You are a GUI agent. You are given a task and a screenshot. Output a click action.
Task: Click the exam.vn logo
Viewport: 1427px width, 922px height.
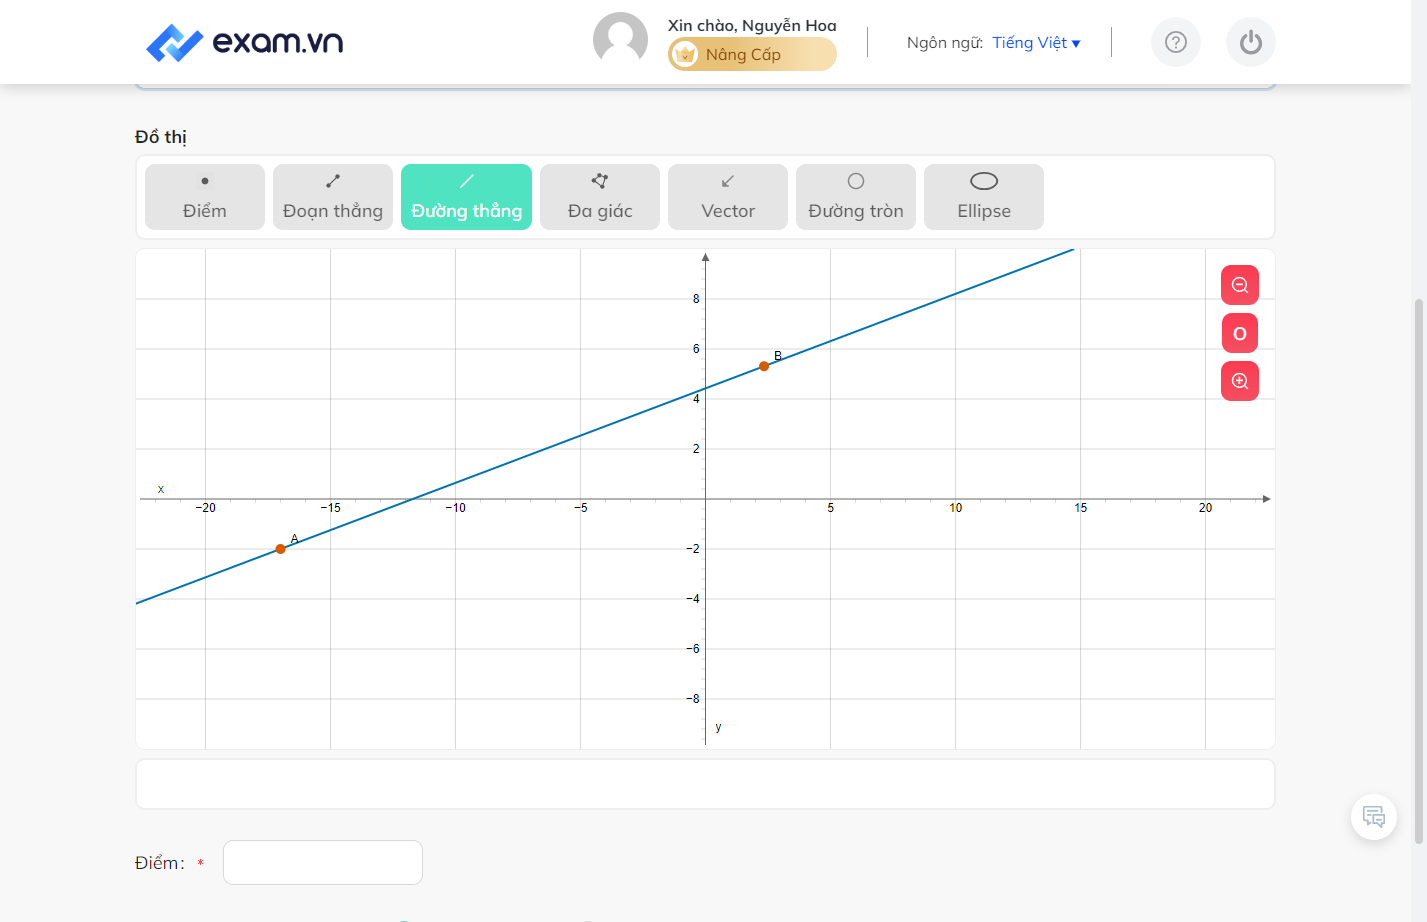pyautogui.click(x=245, y=42)
